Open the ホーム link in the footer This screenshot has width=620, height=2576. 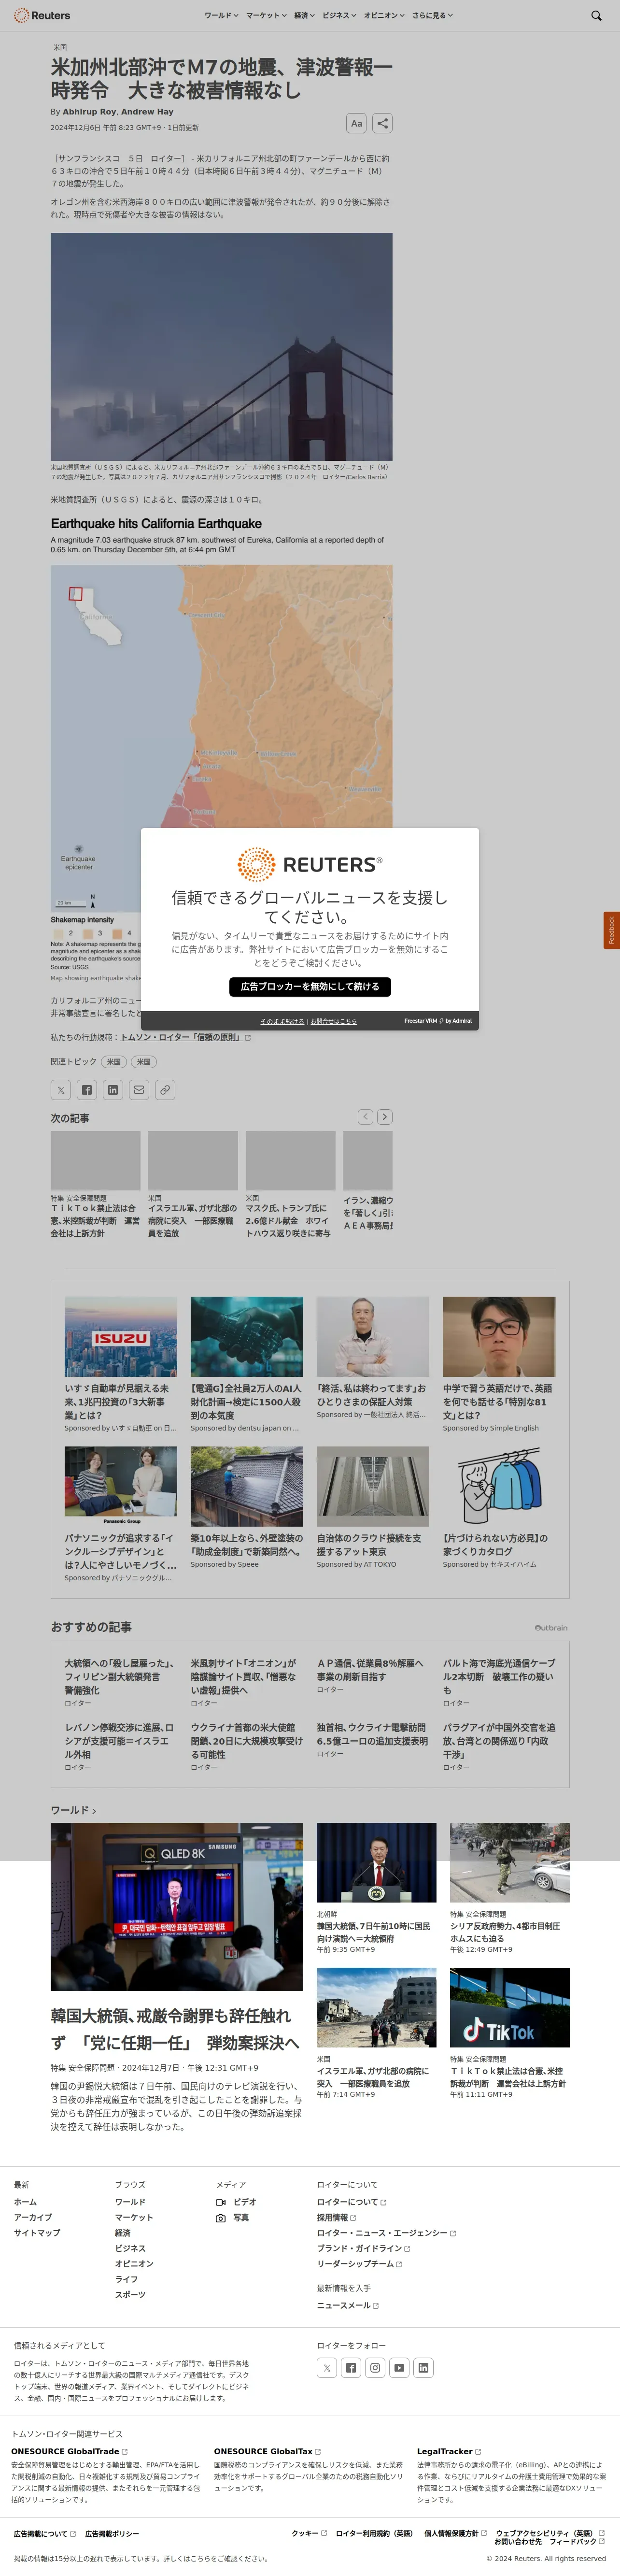pyautogui.click(x=25, y=2202)
